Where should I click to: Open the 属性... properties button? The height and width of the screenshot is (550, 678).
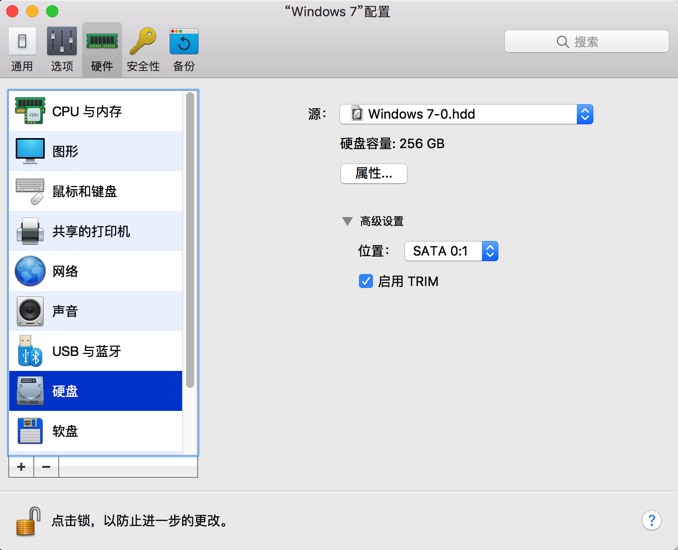coord(374,173)
